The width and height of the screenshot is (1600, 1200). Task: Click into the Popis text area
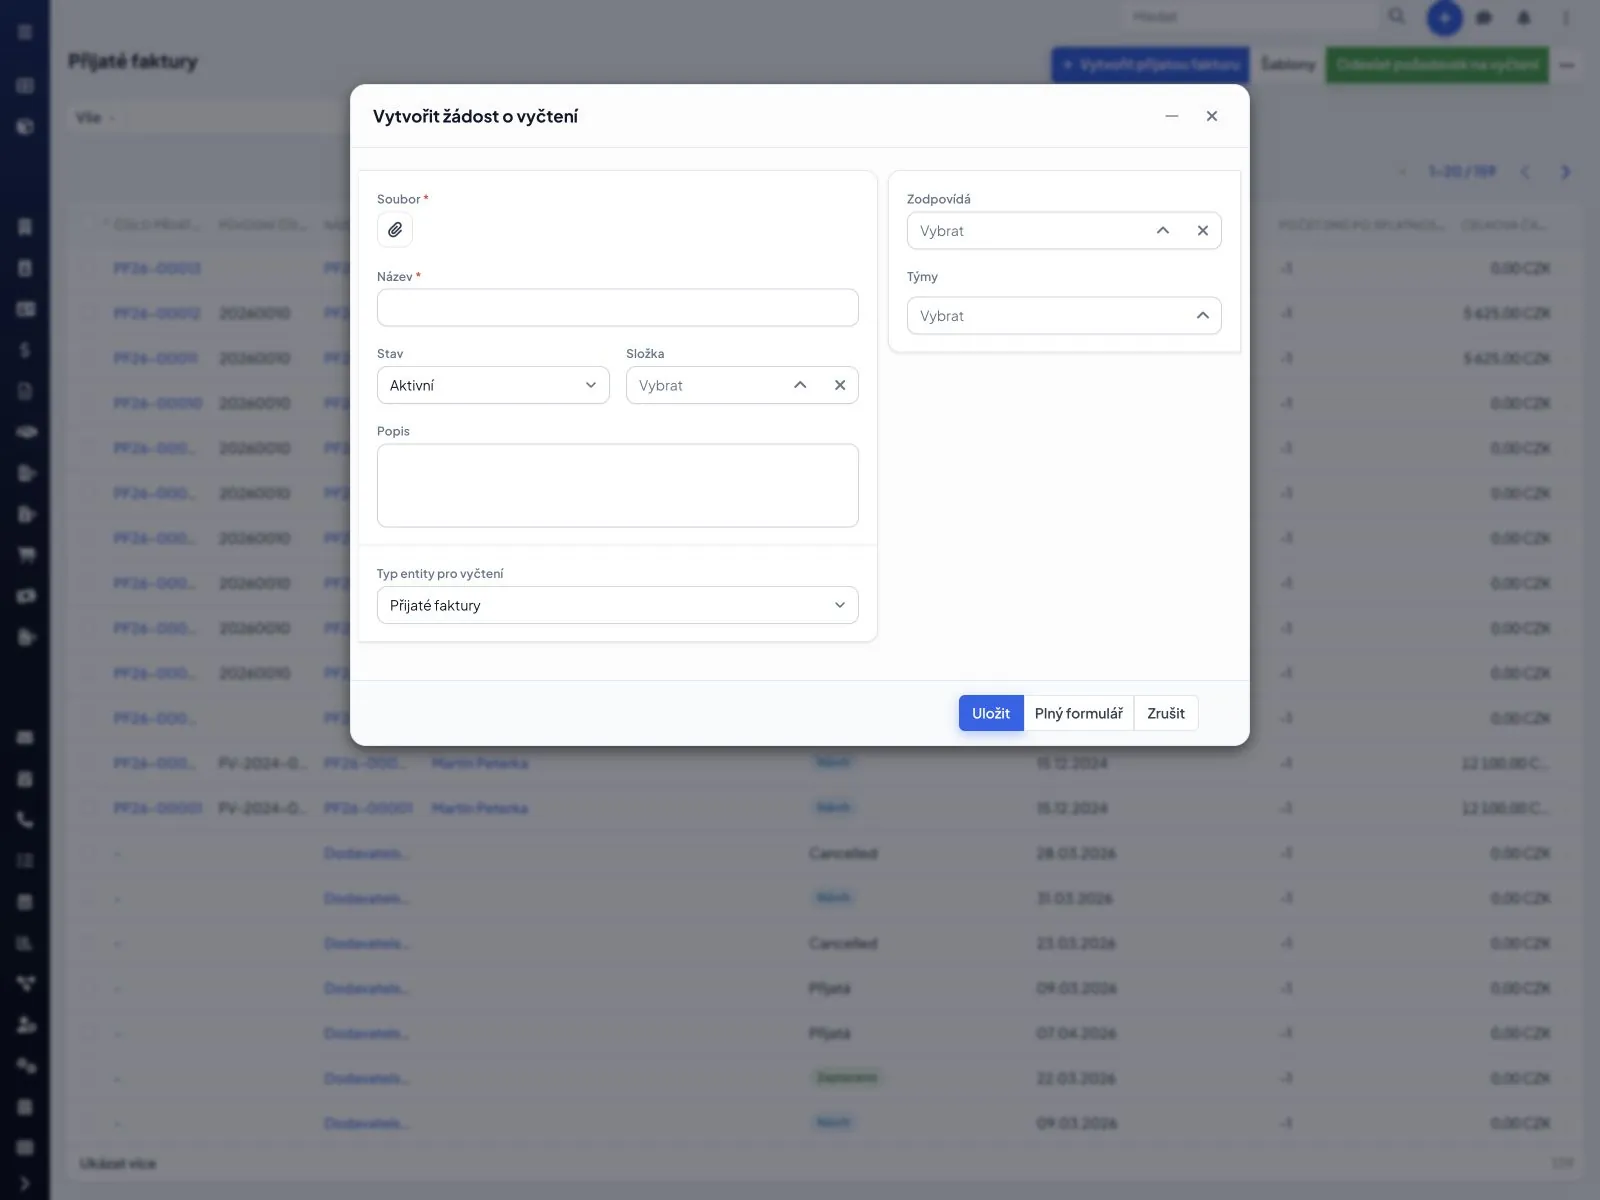click(618, 485)
